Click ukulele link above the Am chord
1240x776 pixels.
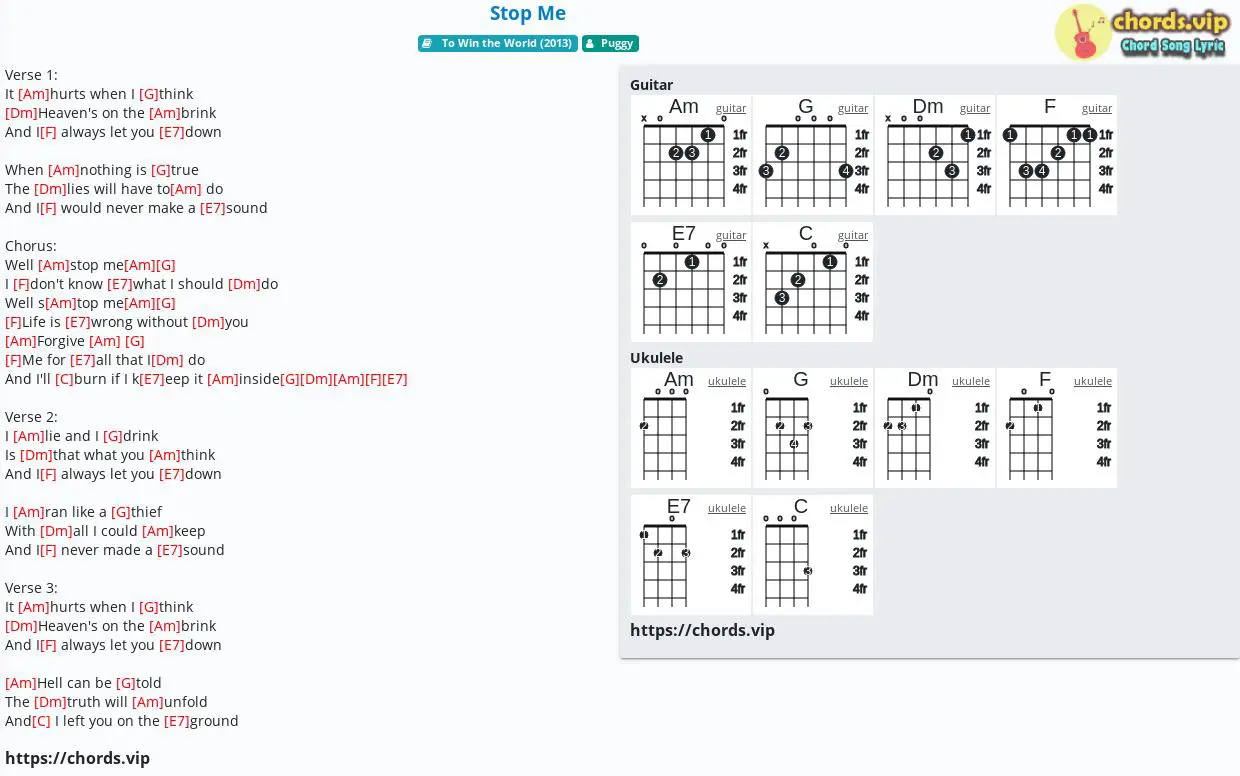click(x=727, y=381)
